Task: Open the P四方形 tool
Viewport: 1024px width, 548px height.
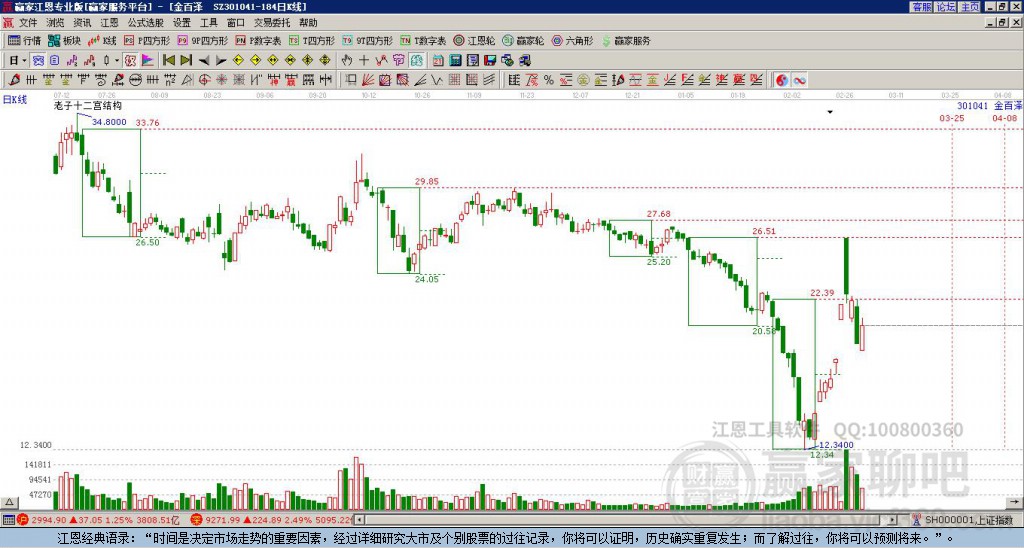Action: pyautogui.click(x=147, y=40)
